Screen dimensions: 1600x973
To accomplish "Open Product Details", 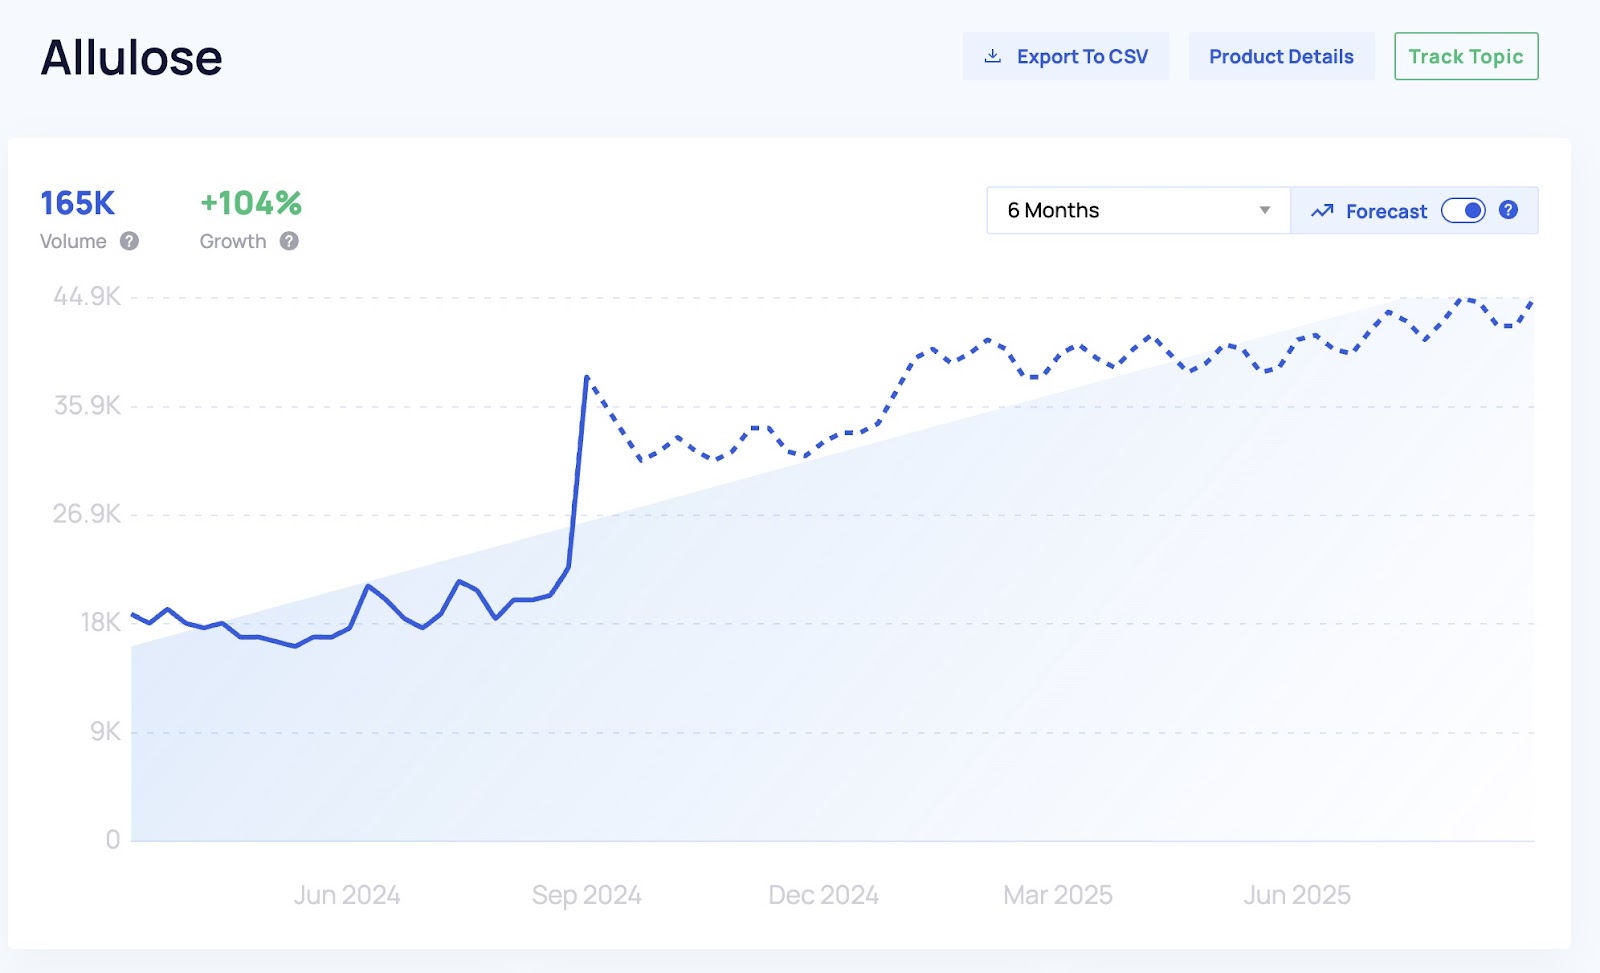I will (x=1281, y=56).
